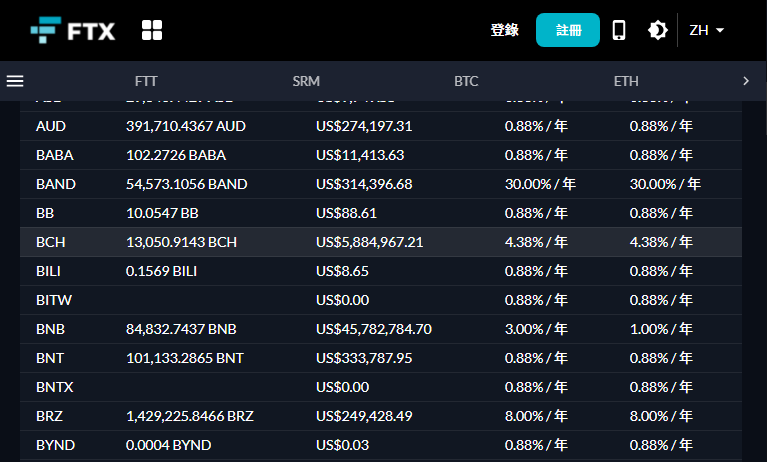This screenshot has height=462, width=767.
Task: Click the BNT coin name
Action: pyautogui.click(x=50, y=358)
